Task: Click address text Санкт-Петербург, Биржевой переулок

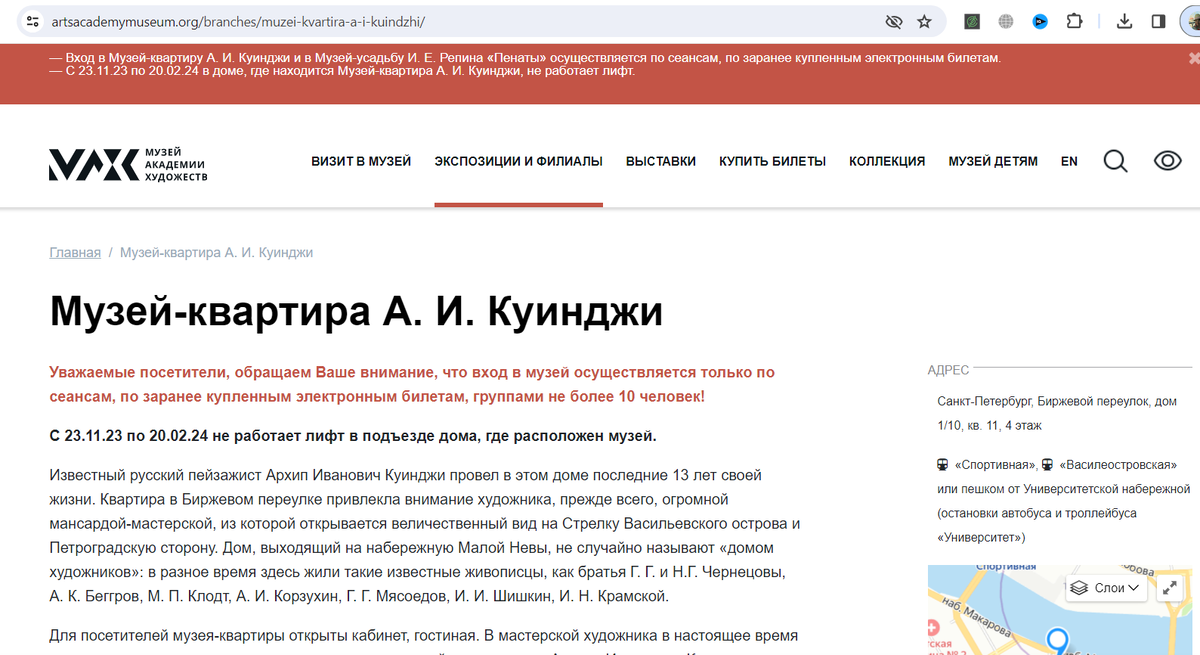Action: [1058, 413]
